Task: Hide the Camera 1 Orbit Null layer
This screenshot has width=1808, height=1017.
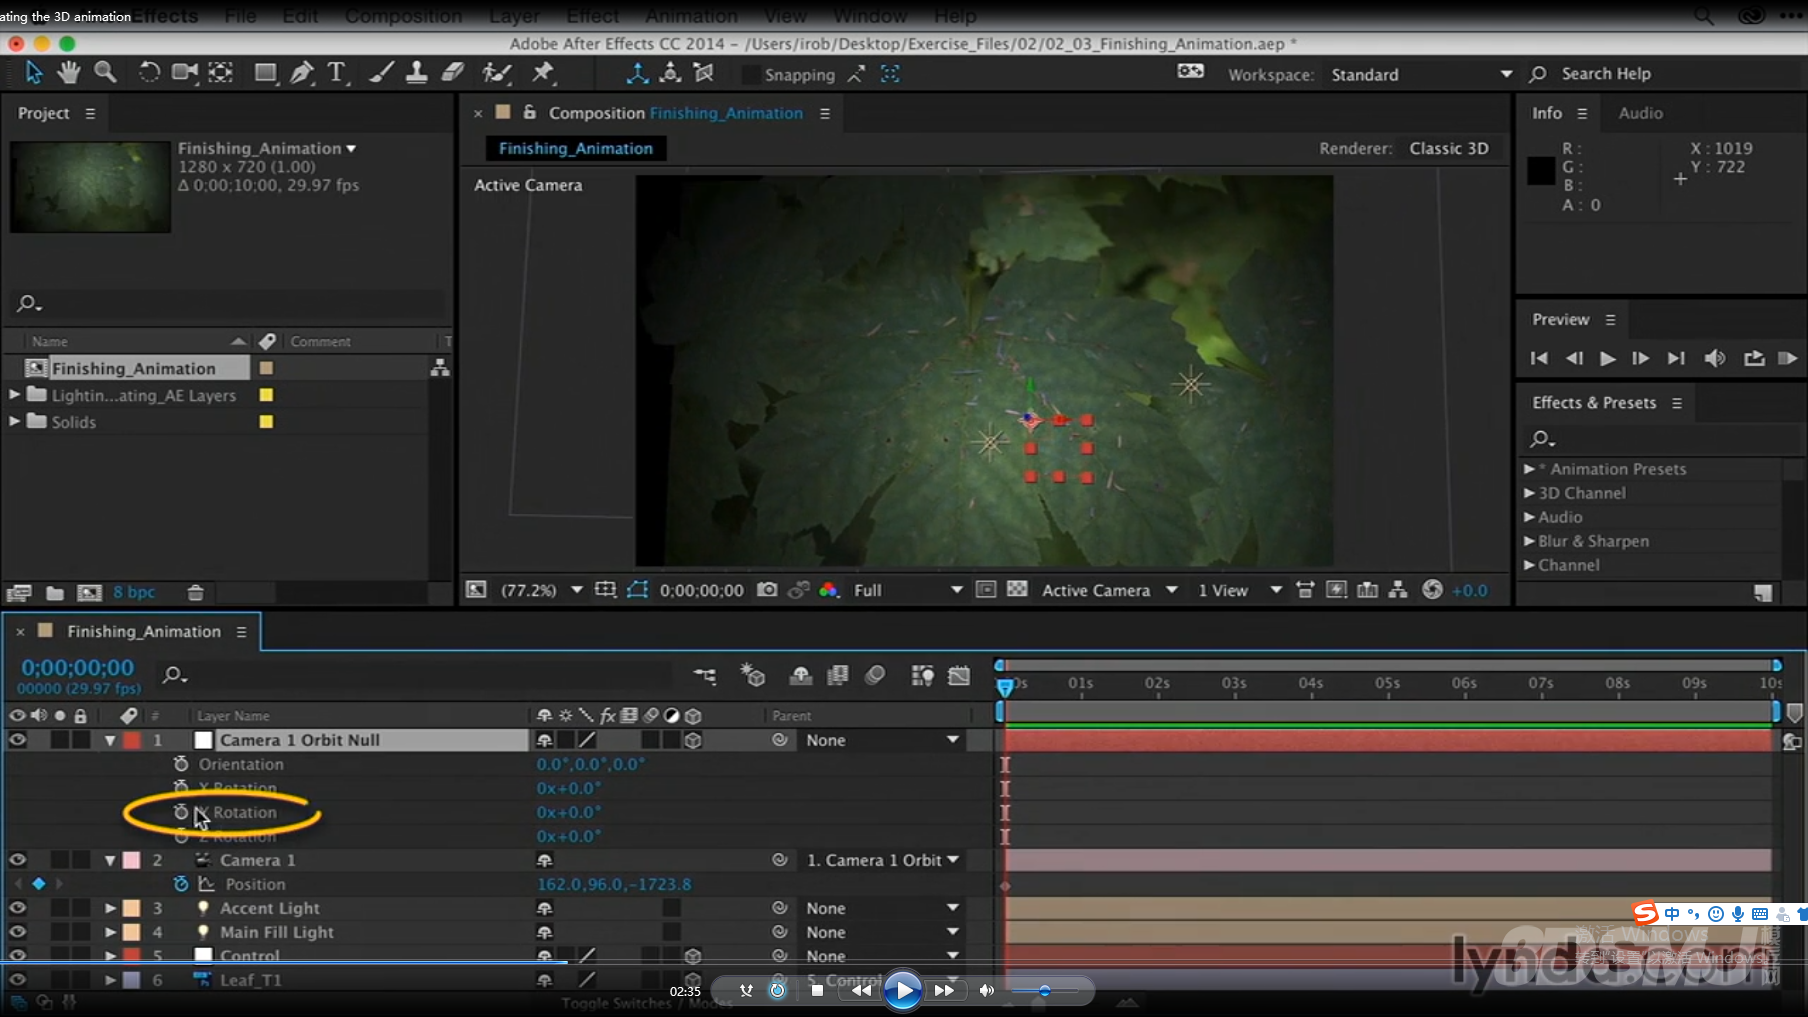Action: coord(17,740)
